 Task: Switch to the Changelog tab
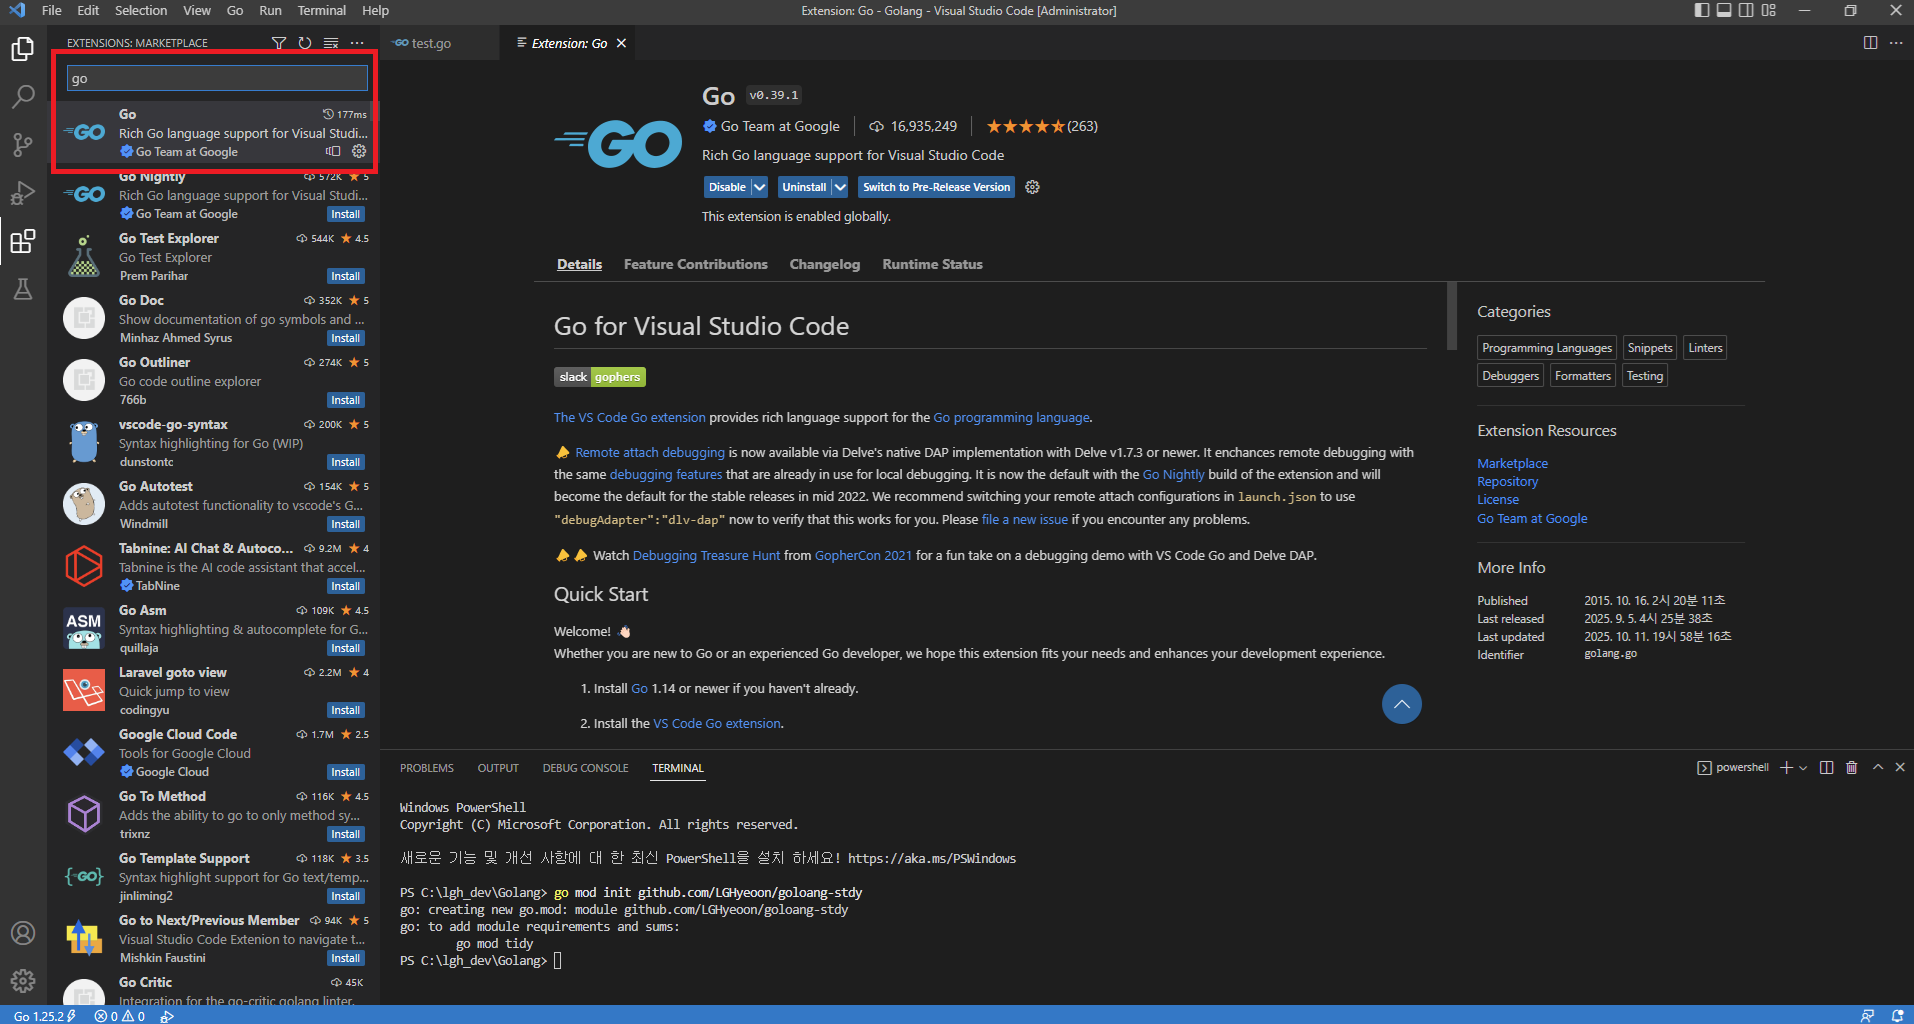click(825, 264)
